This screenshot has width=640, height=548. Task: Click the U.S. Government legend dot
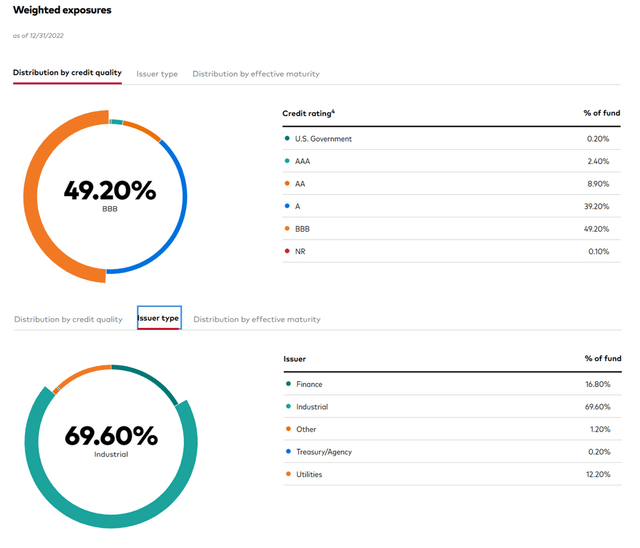[287, 139]
